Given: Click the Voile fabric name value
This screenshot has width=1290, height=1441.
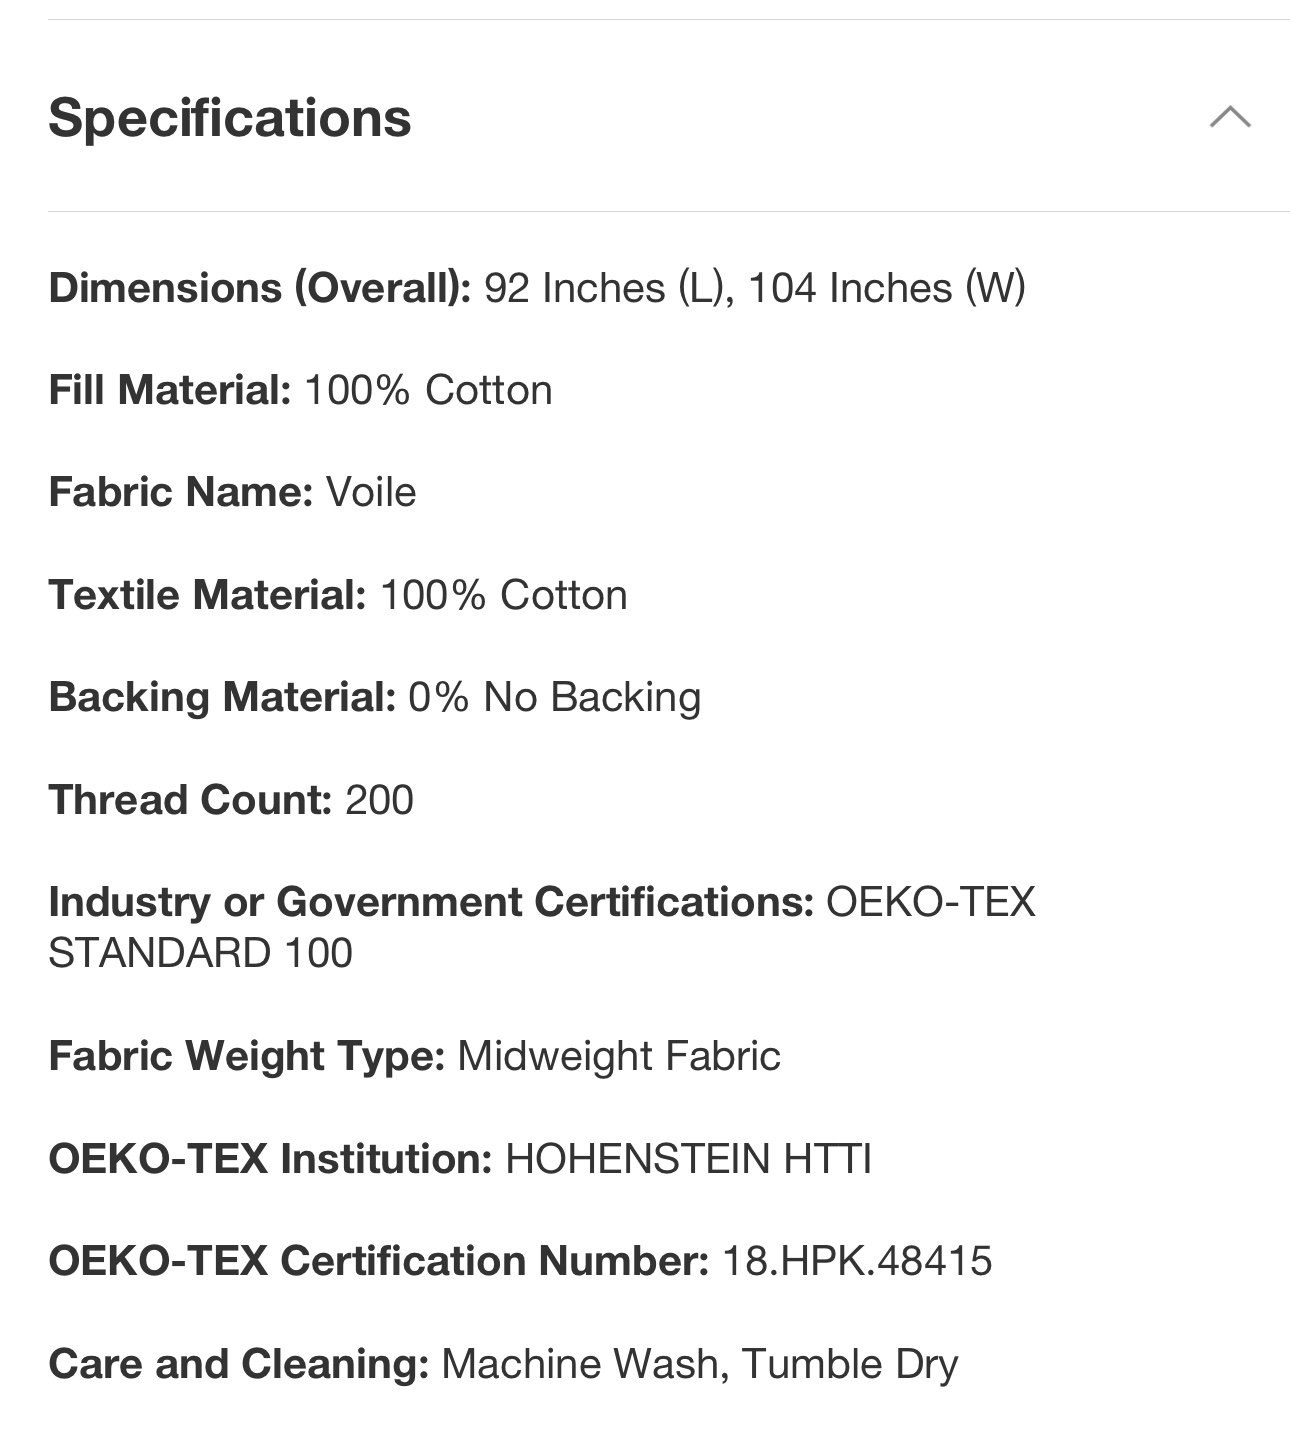Looking at the screenshot, I should [x=371, y=492].
